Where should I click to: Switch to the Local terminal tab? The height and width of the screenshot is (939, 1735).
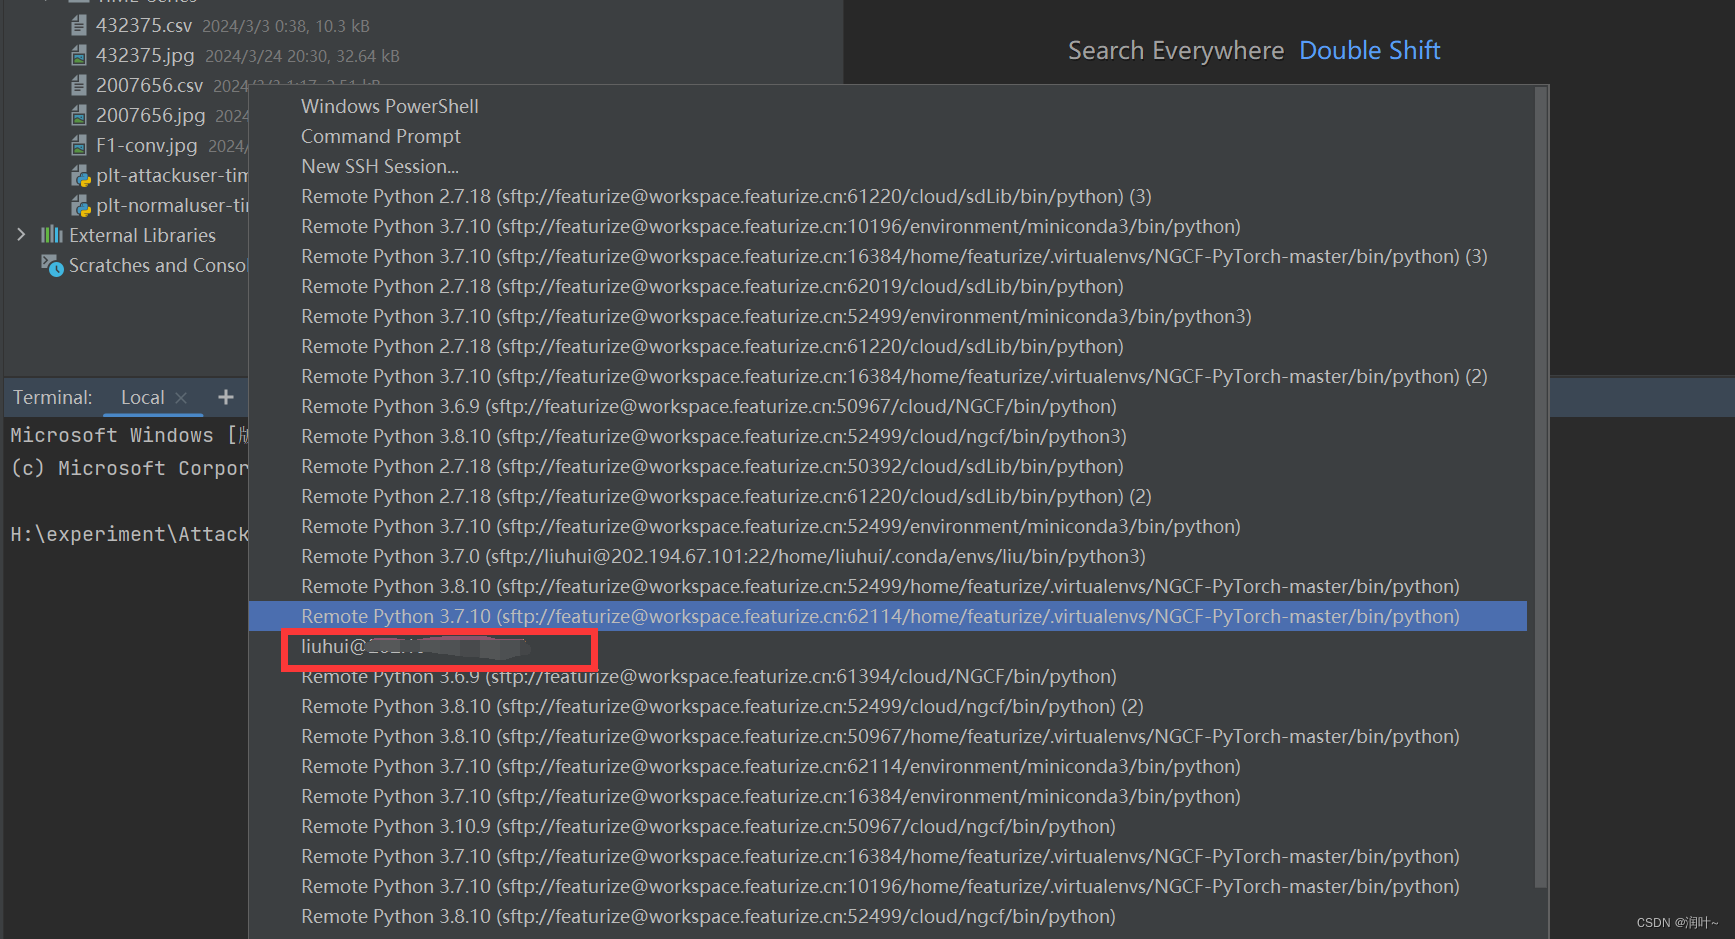coord(142,397)
